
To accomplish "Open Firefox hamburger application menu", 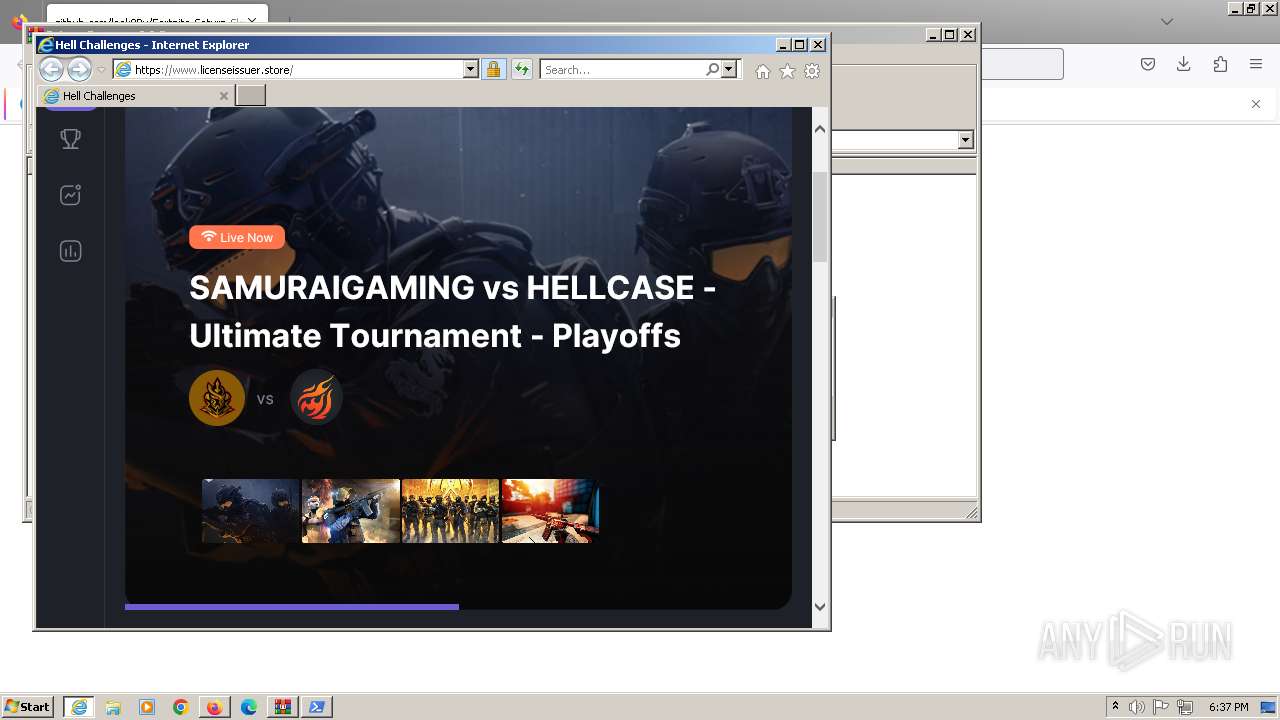I will click(1256, 64).
